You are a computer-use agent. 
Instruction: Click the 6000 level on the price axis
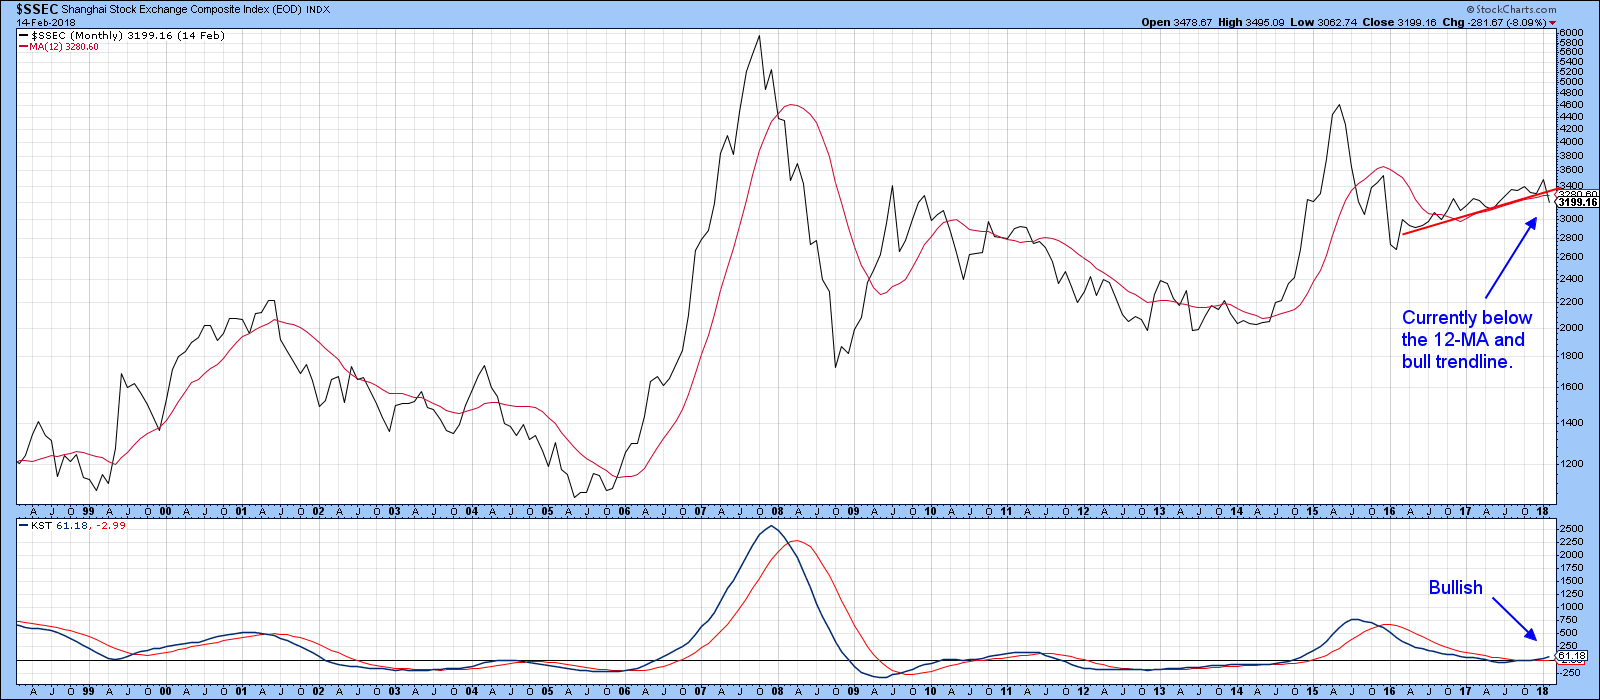1572,33
